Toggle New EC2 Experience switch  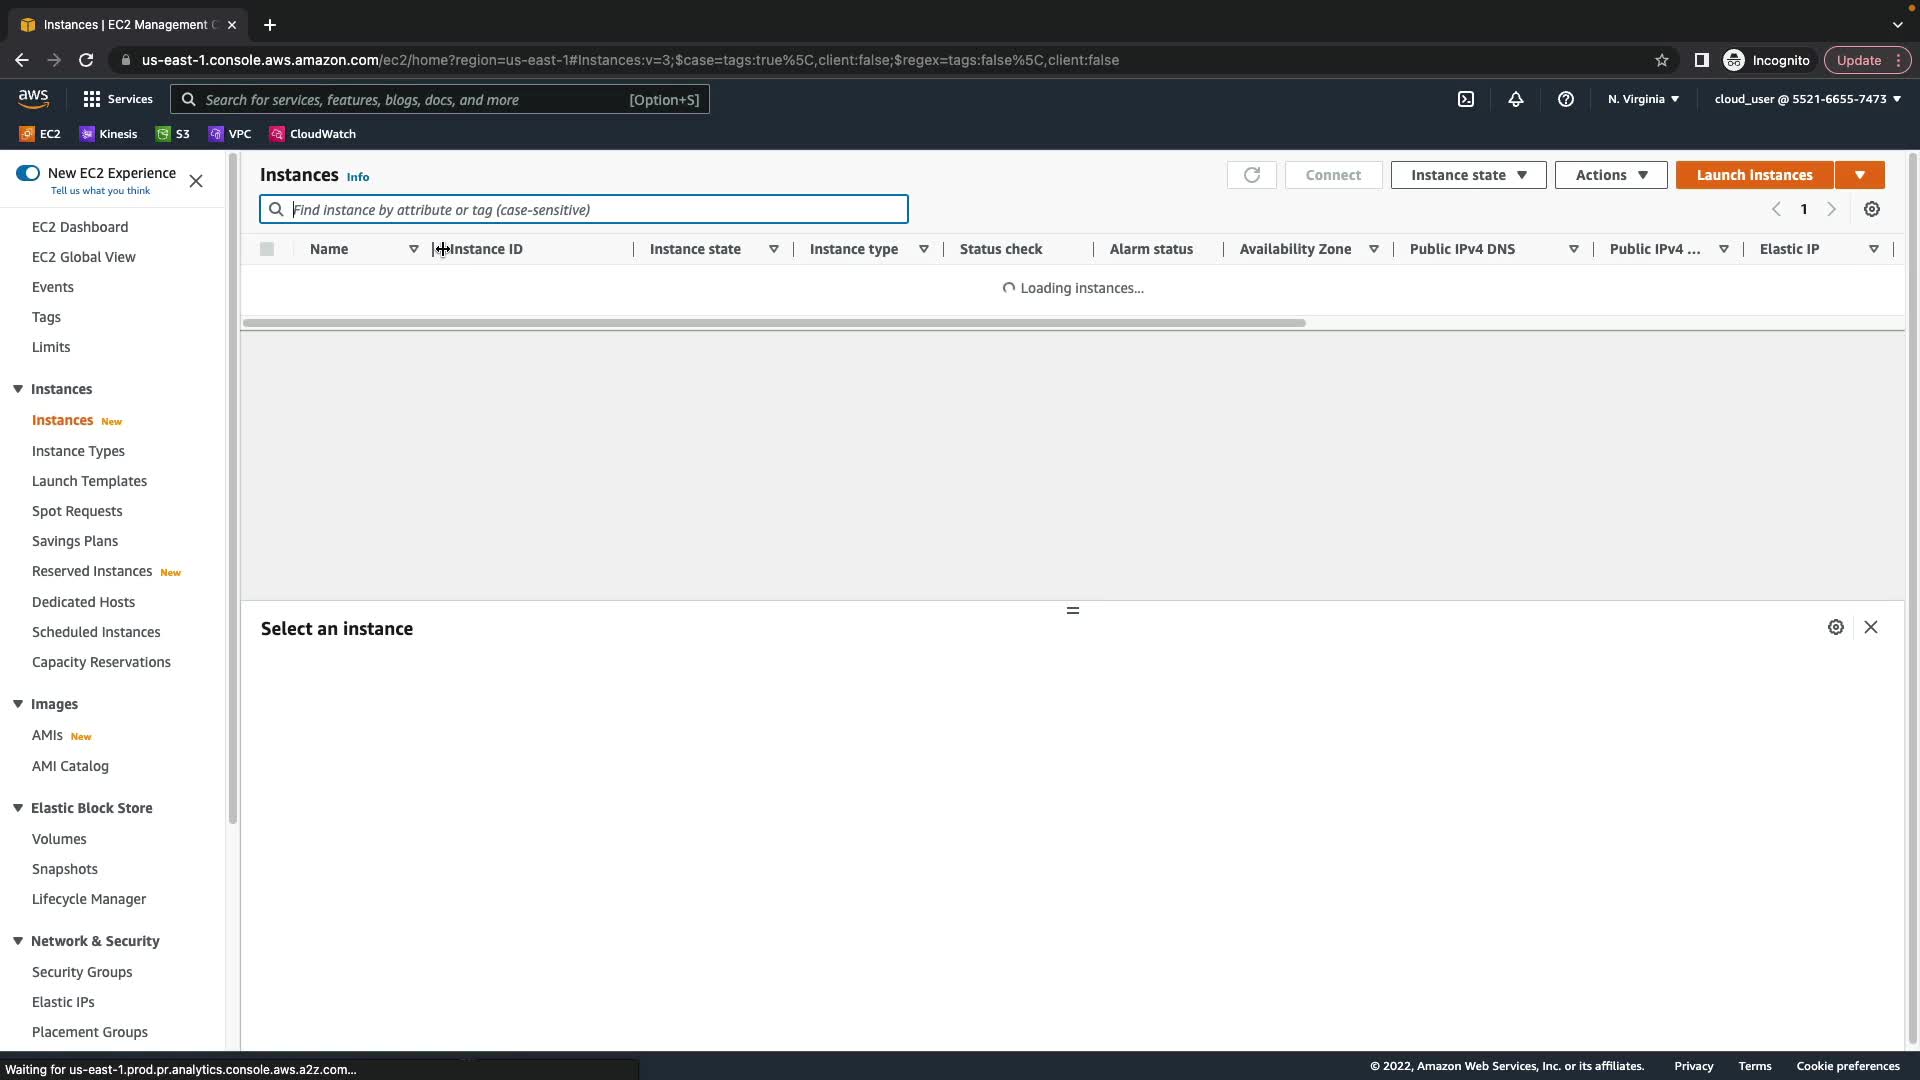click(x=28, y=173)
